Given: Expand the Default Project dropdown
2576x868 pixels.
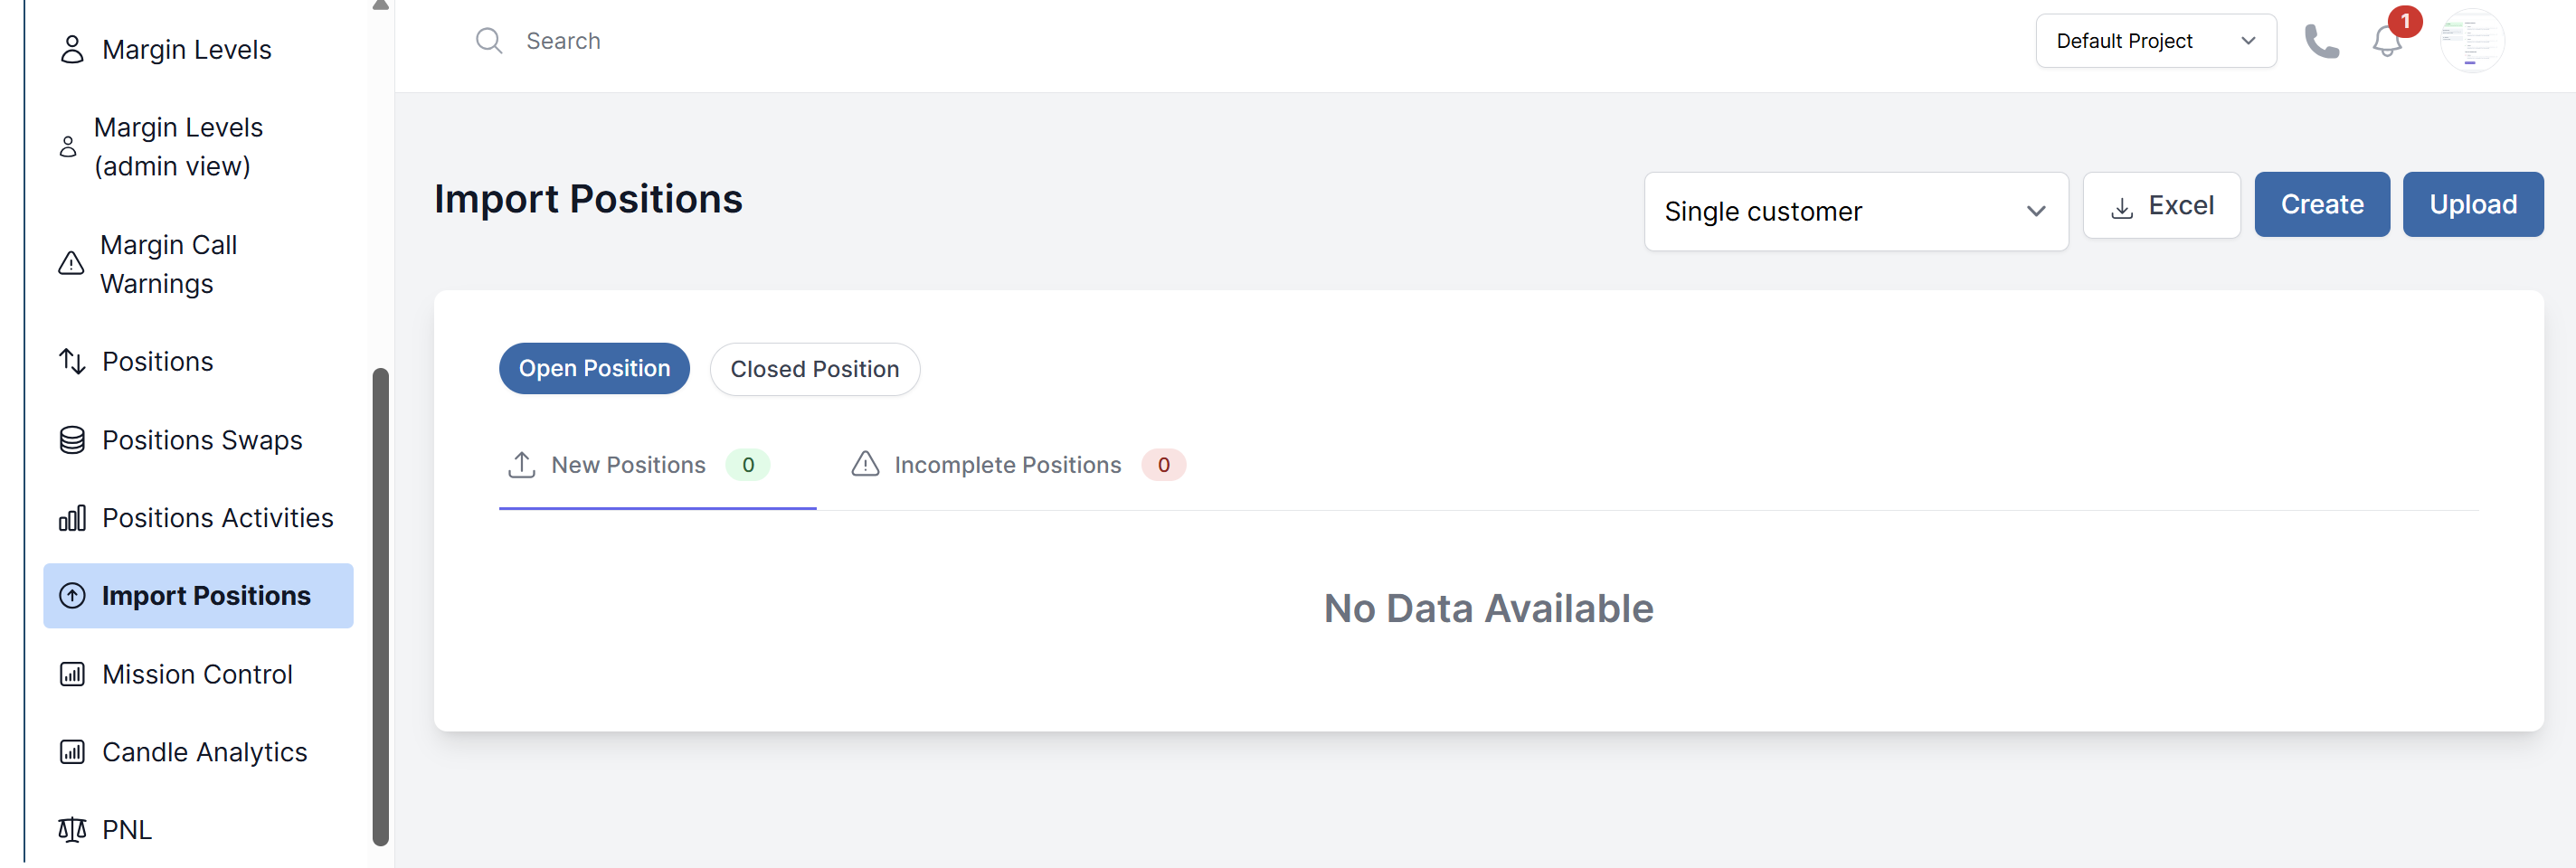Looking at the screenshot, I should click(x=2155, y=41).
